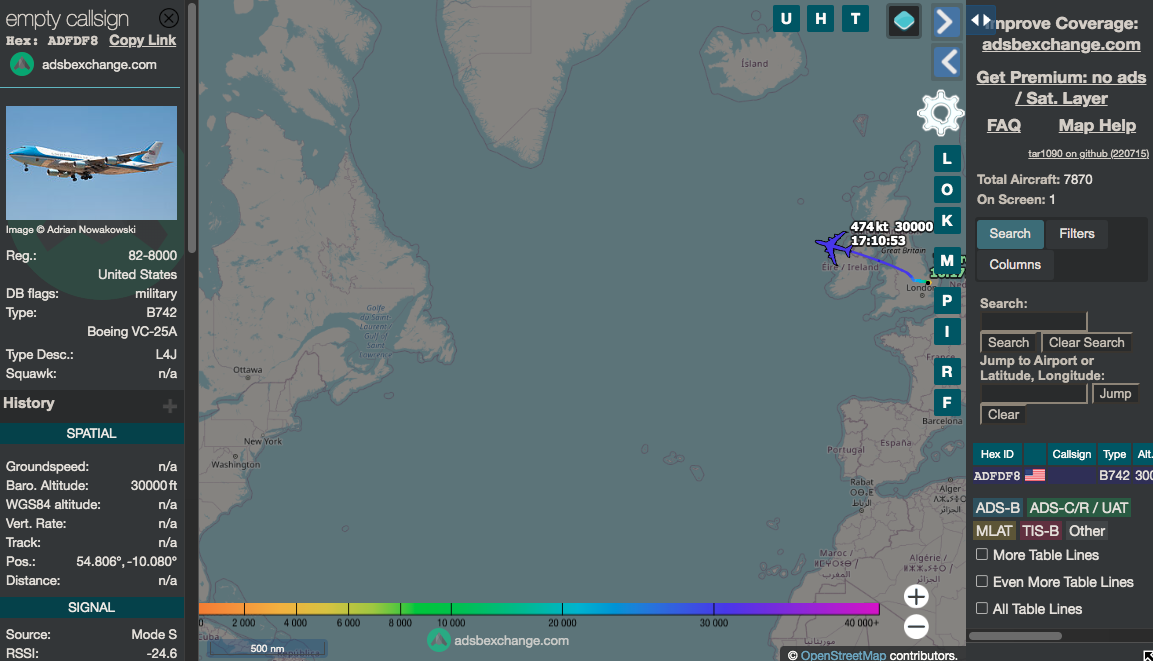
Task: Open the FAQ link
Action: pos(1004,126)
